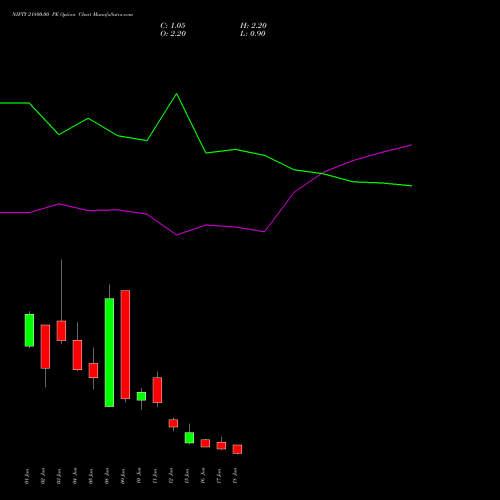Click the highest peak of the green line
Screen dimensions: 500x500
177,94
